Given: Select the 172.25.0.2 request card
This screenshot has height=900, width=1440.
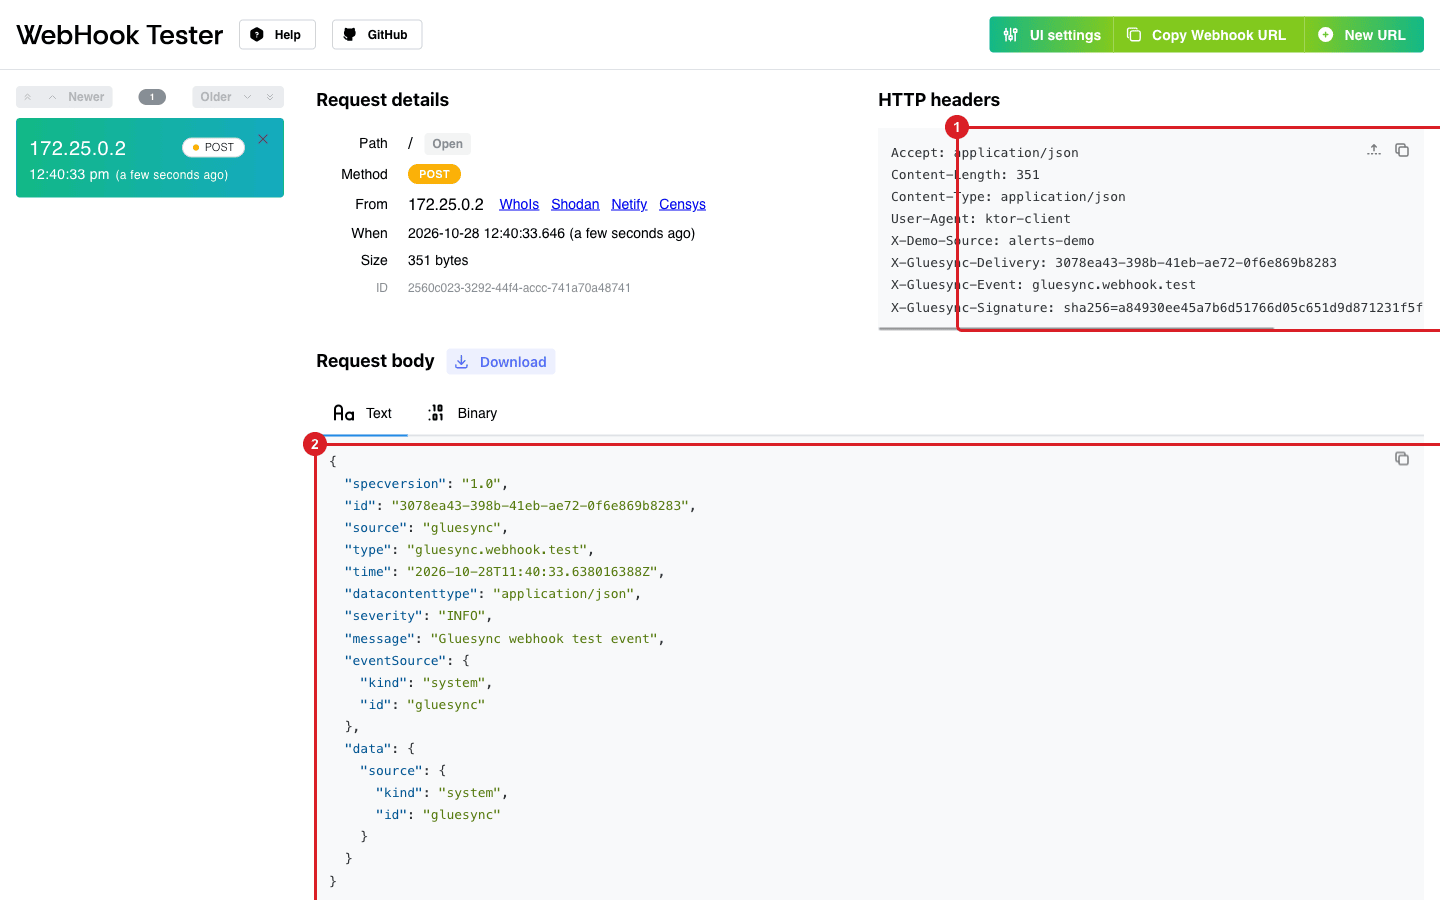Looking at the screenshot, I should pyautogui.click(x=150, y=158).
